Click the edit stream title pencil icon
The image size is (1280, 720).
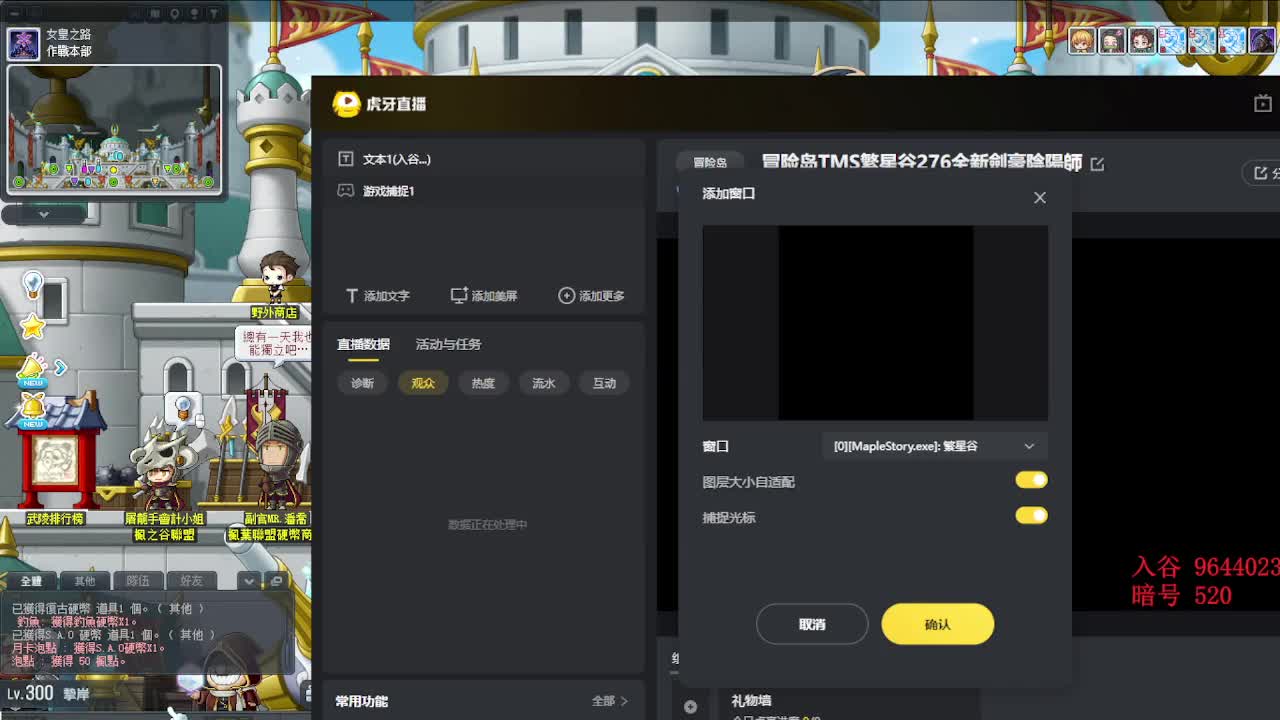tap(1097, 164)
